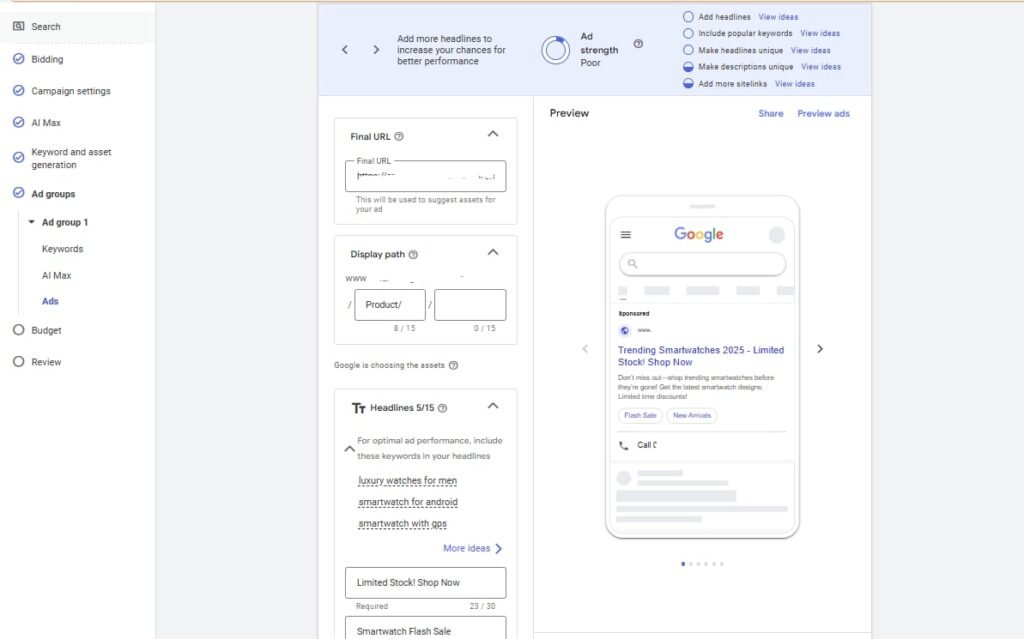Click the Preview ads link
Screen dimensions: 1024x639
(823, 114)
